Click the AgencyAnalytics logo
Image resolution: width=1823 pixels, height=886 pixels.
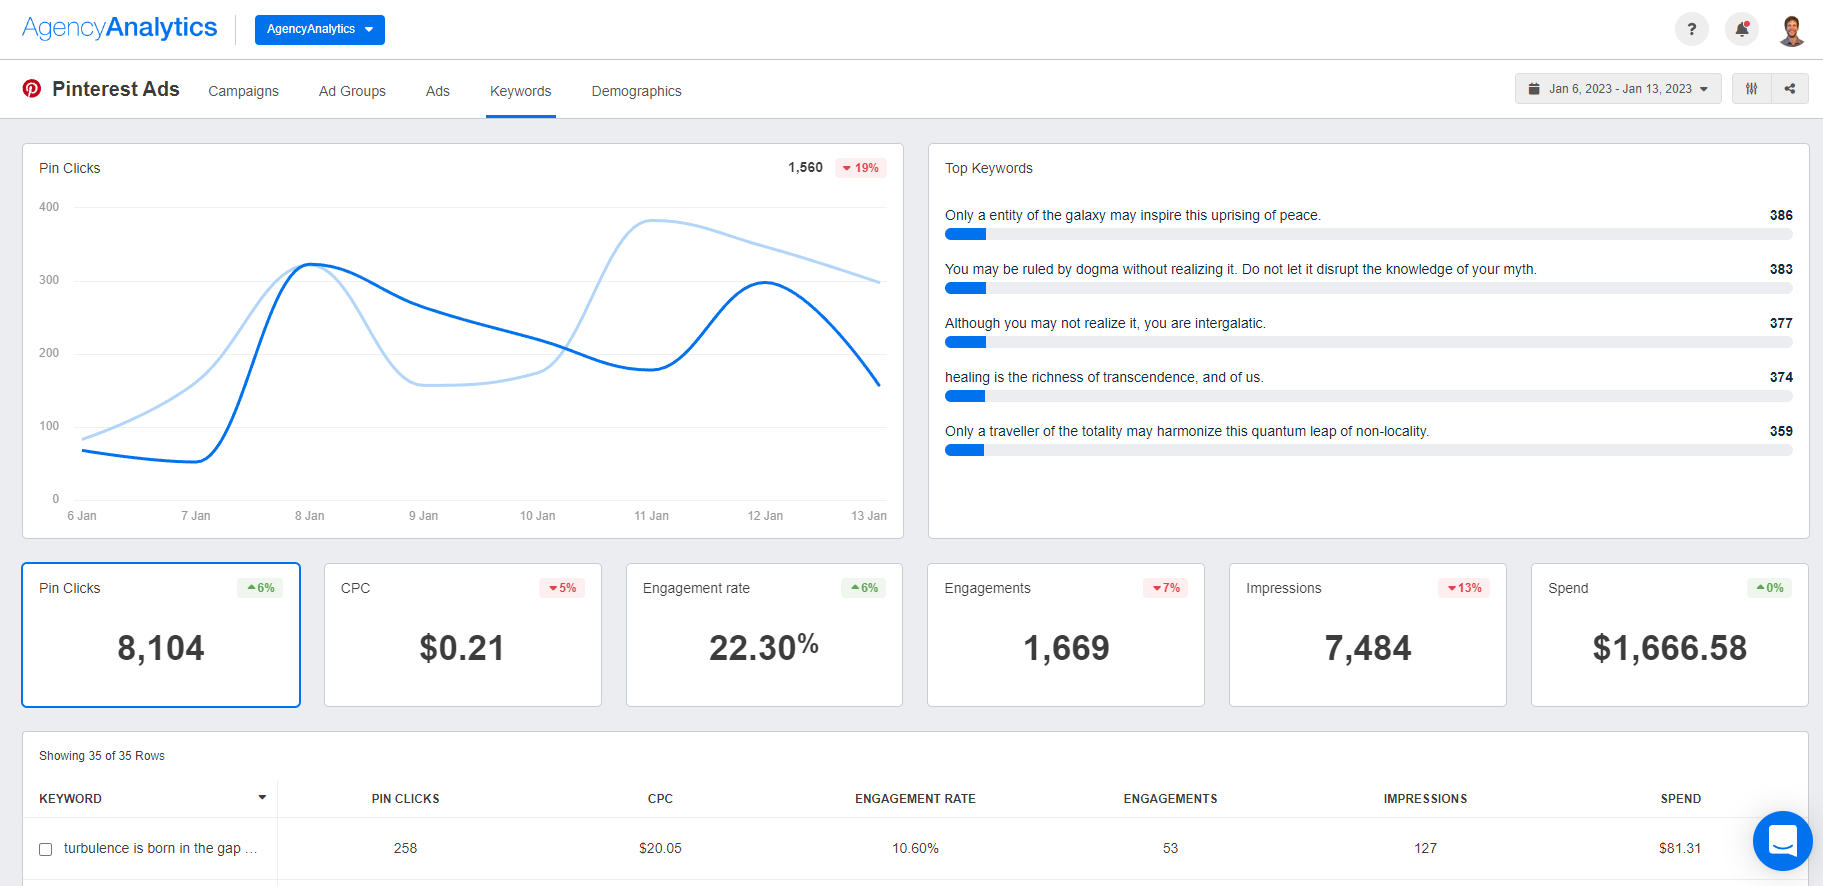click(x=120, y=28)
